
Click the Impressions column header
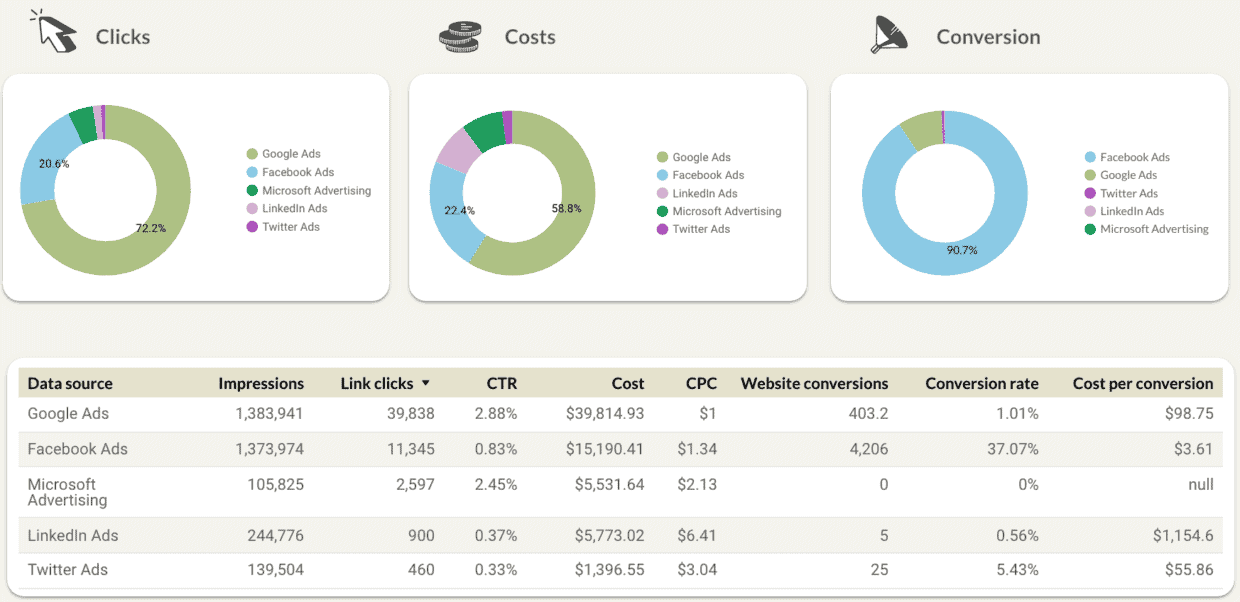[261, 383]
